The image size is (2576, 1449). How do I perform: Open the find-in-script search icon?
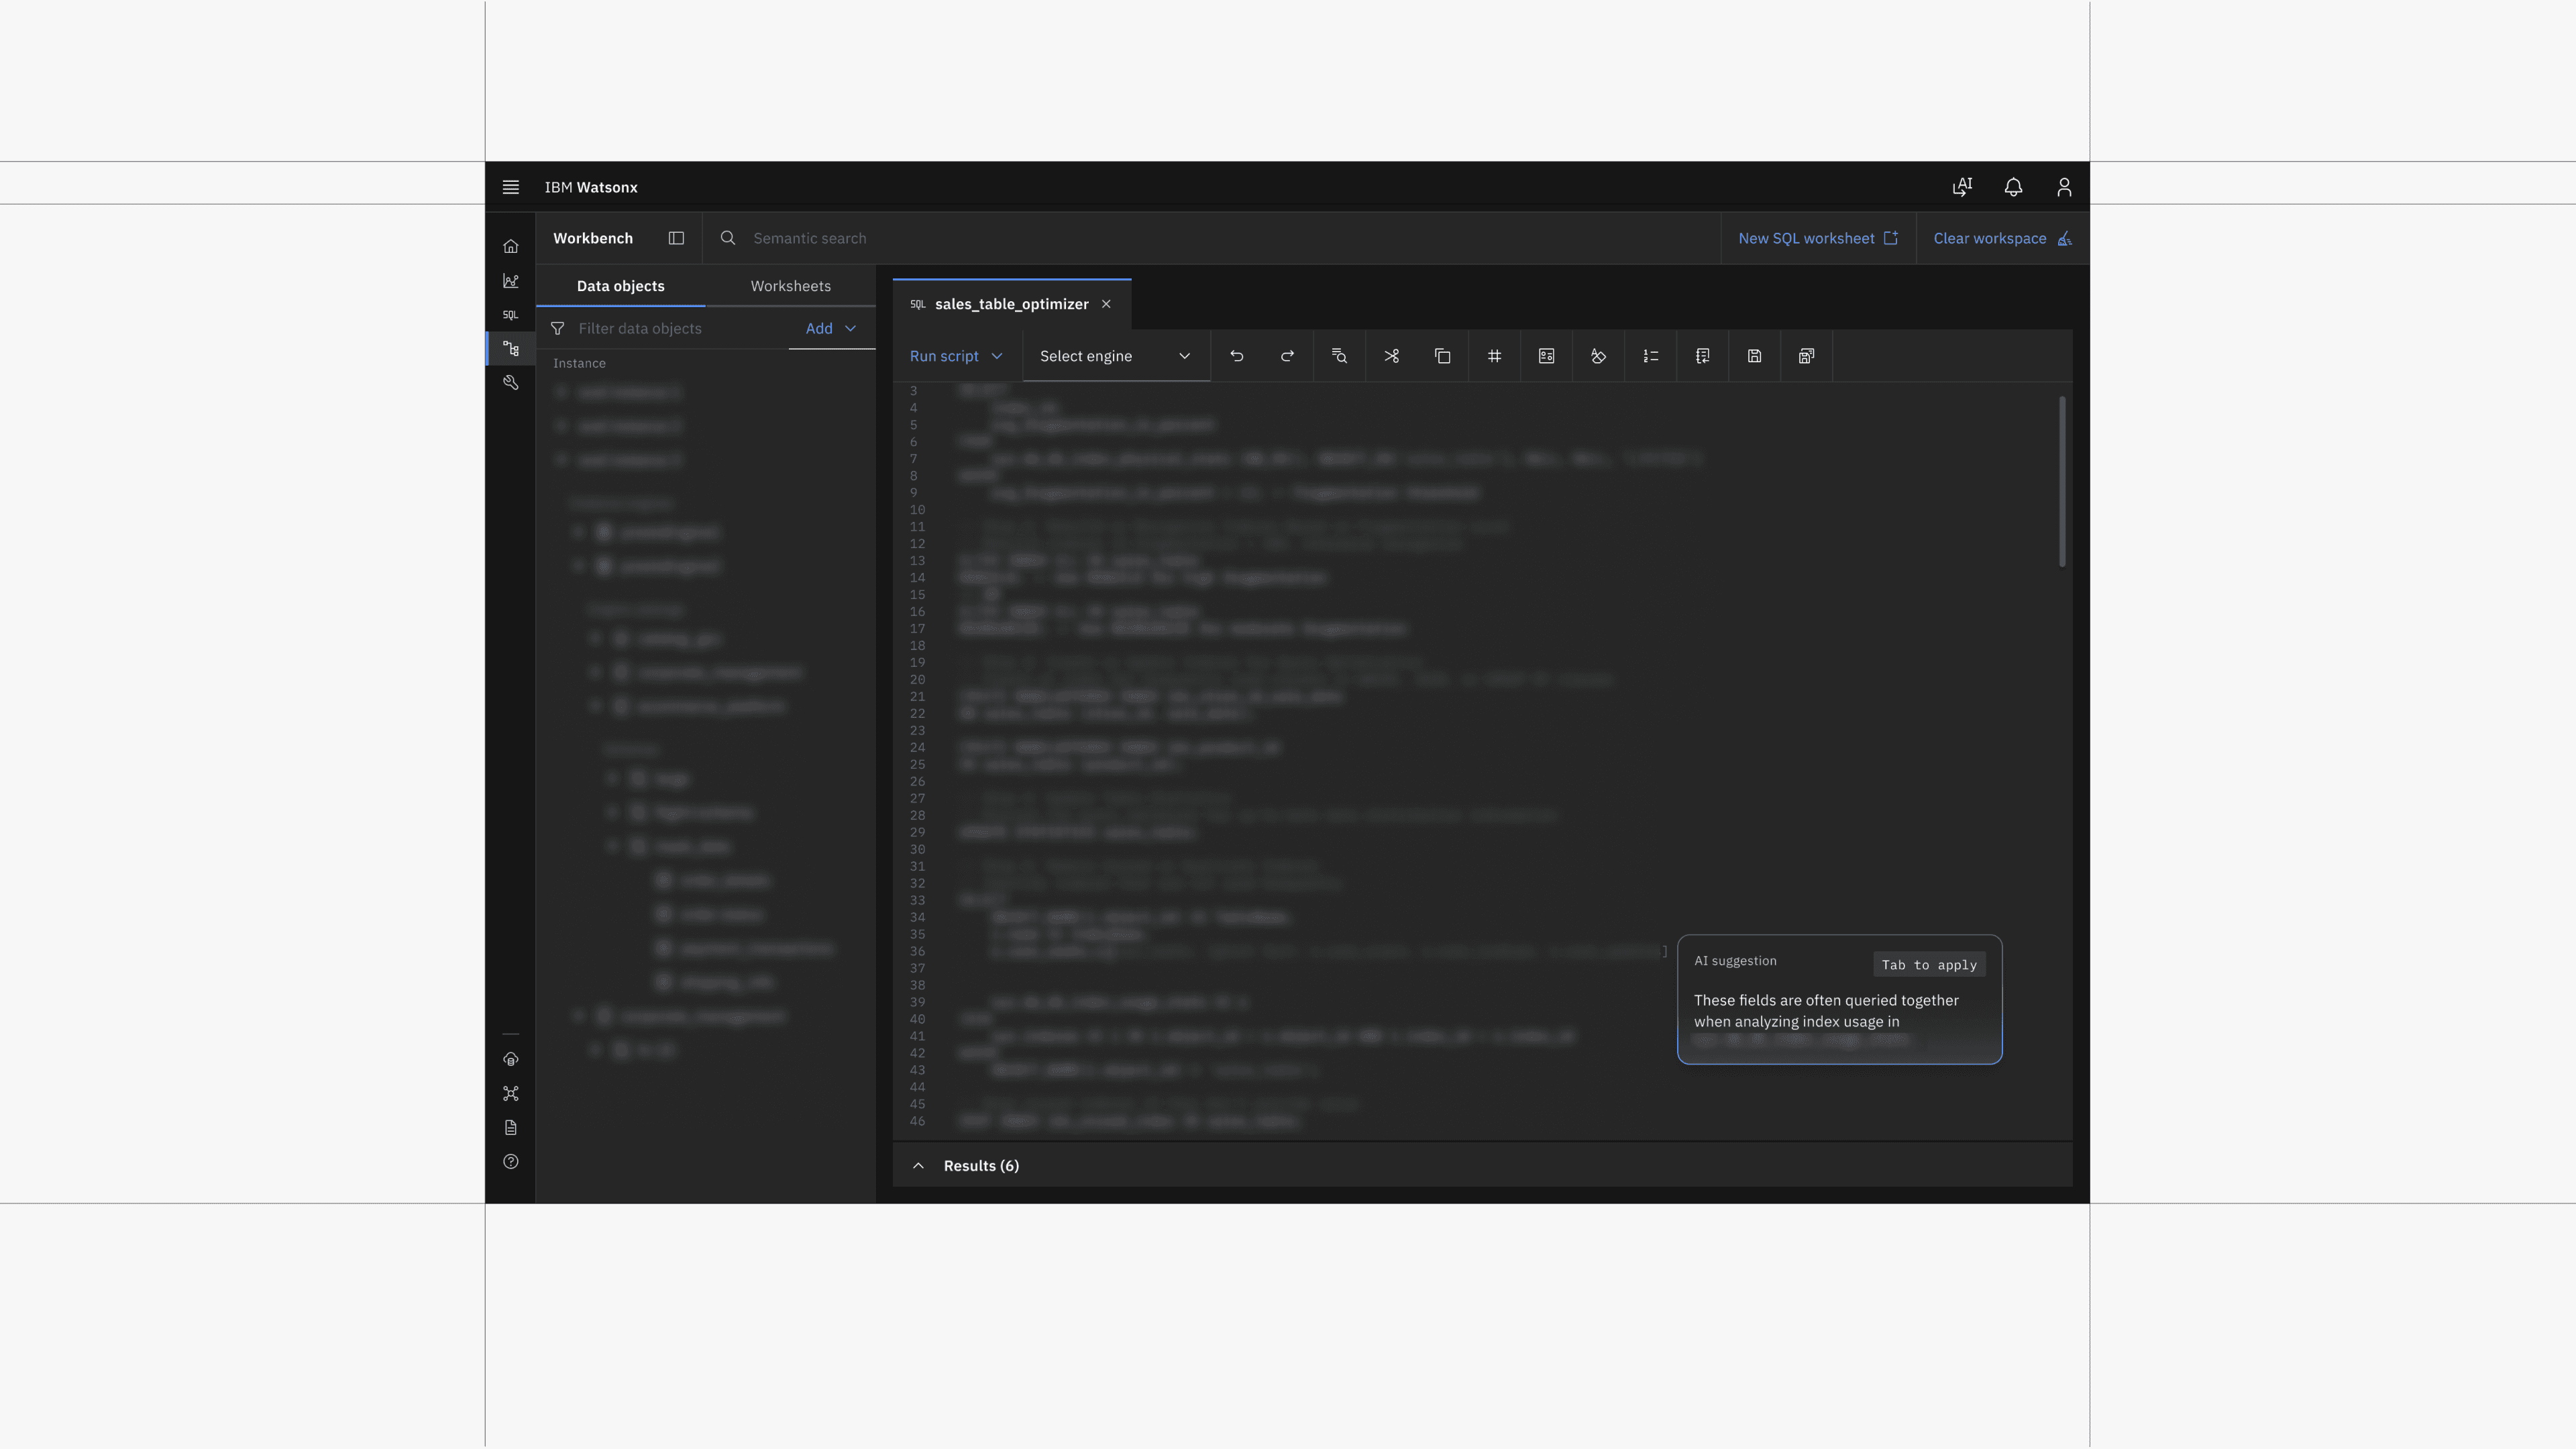point(1340,356)
